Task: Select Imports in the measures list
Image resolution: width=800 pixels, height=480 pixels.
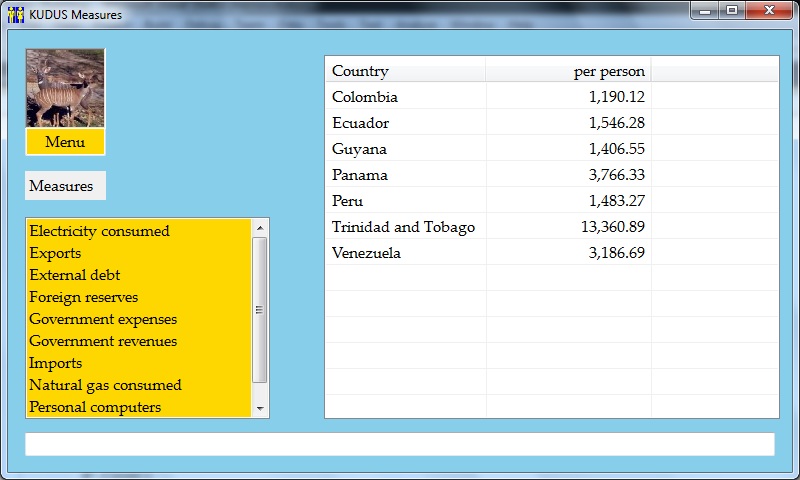Action: click(56, 363)
